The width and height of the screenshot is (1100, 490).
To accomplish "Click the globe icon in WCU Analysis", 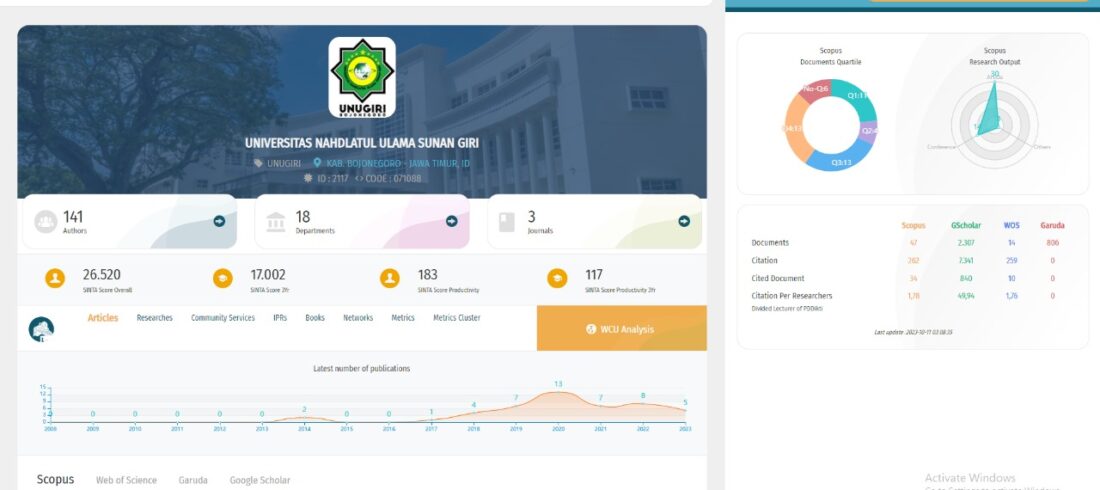I will point(591,329).
